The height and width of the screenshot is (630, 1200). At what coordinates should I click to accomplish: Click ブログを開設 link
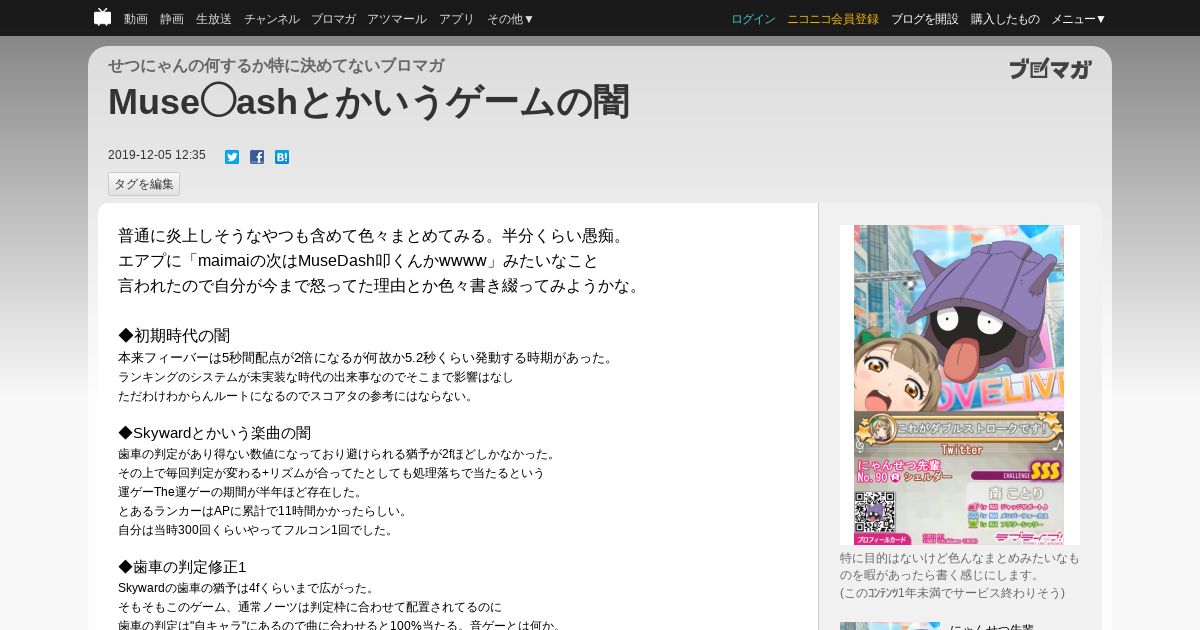[925, 19]
